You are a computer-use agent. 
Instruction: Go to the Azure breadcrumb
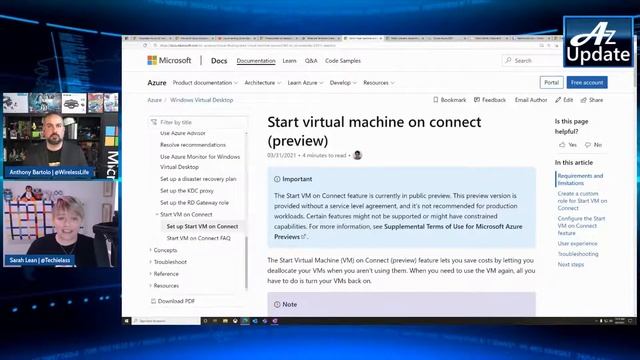point(154,100)
